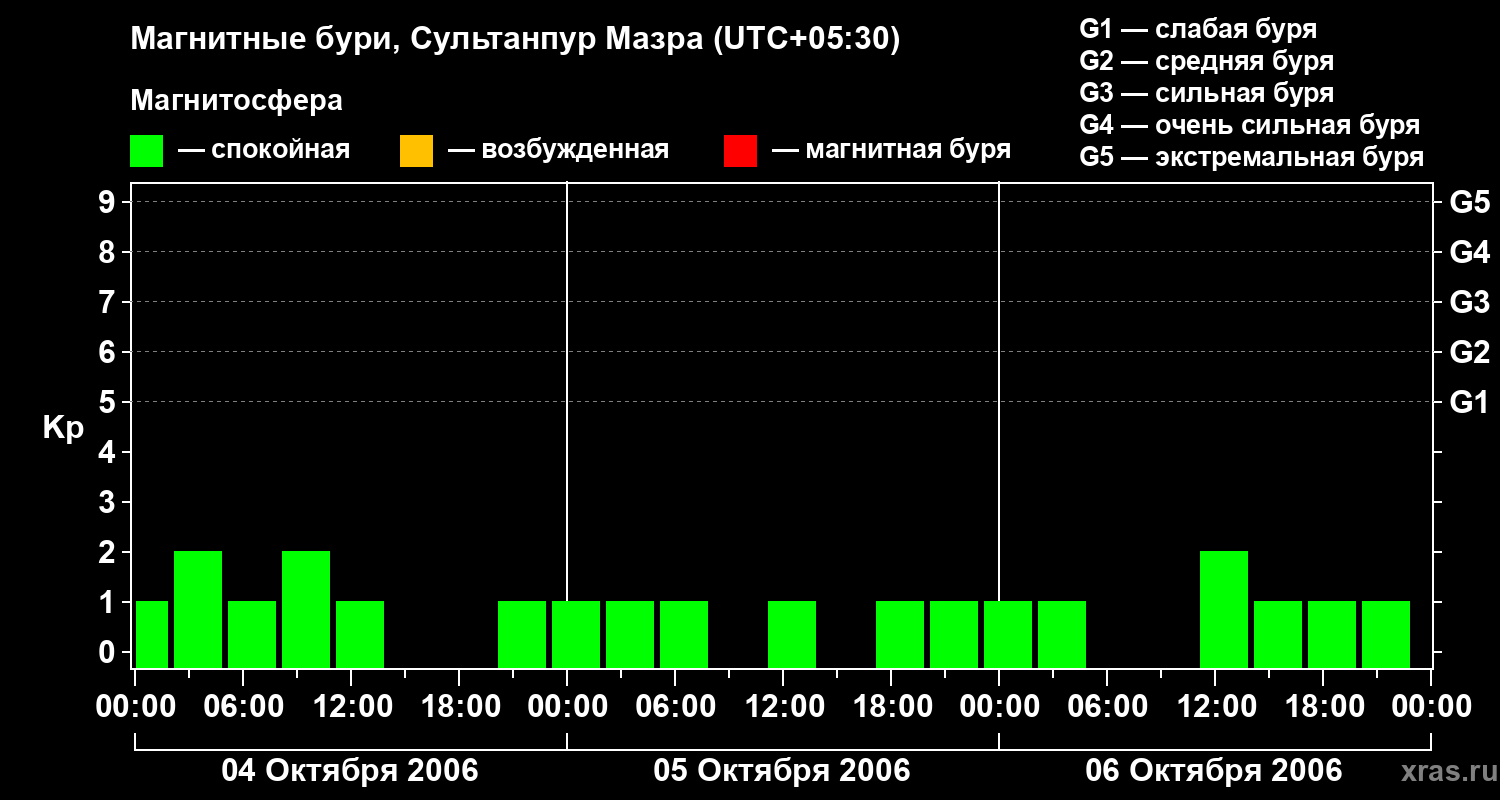Viewport: 1500px width, 800px height.
Task: Click the Kp 1 bar at 14:30–17:30, 06 Октября
Action: click(1278, 634)
